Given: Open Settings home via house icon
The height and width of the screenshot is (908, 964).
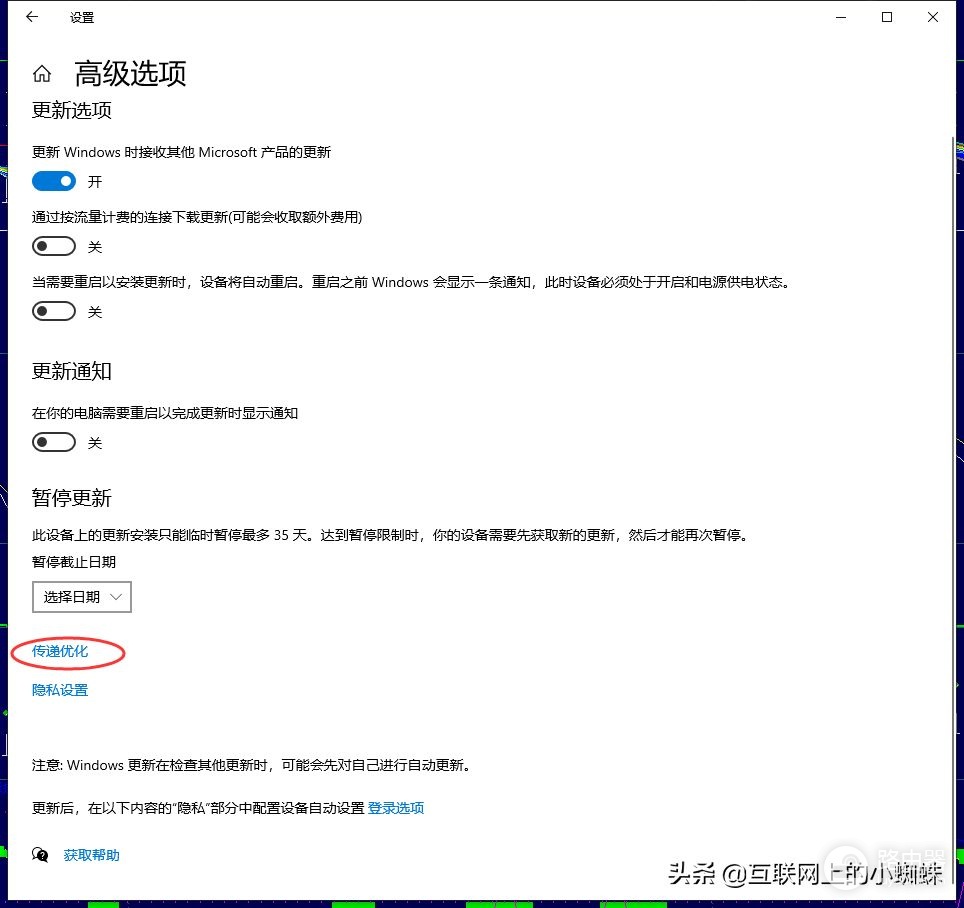Looking at the screenshot, I should click(42, 74).
